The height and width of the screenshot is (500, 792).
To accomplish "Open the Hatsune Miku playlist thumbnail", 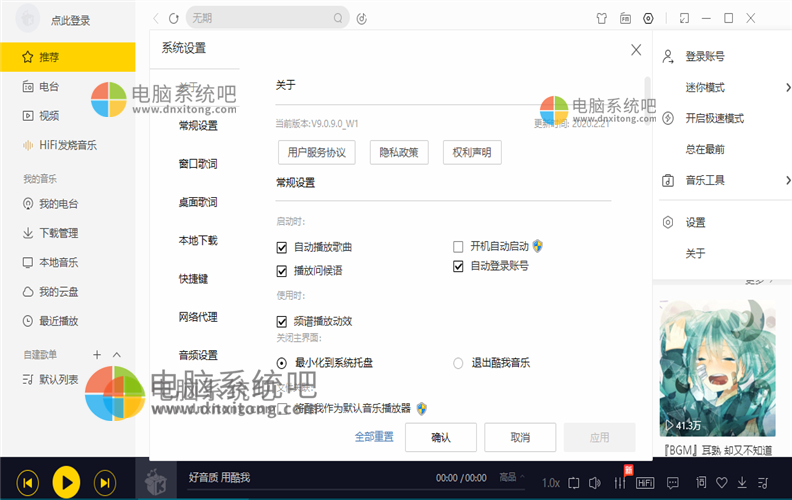I will (717, 368).
